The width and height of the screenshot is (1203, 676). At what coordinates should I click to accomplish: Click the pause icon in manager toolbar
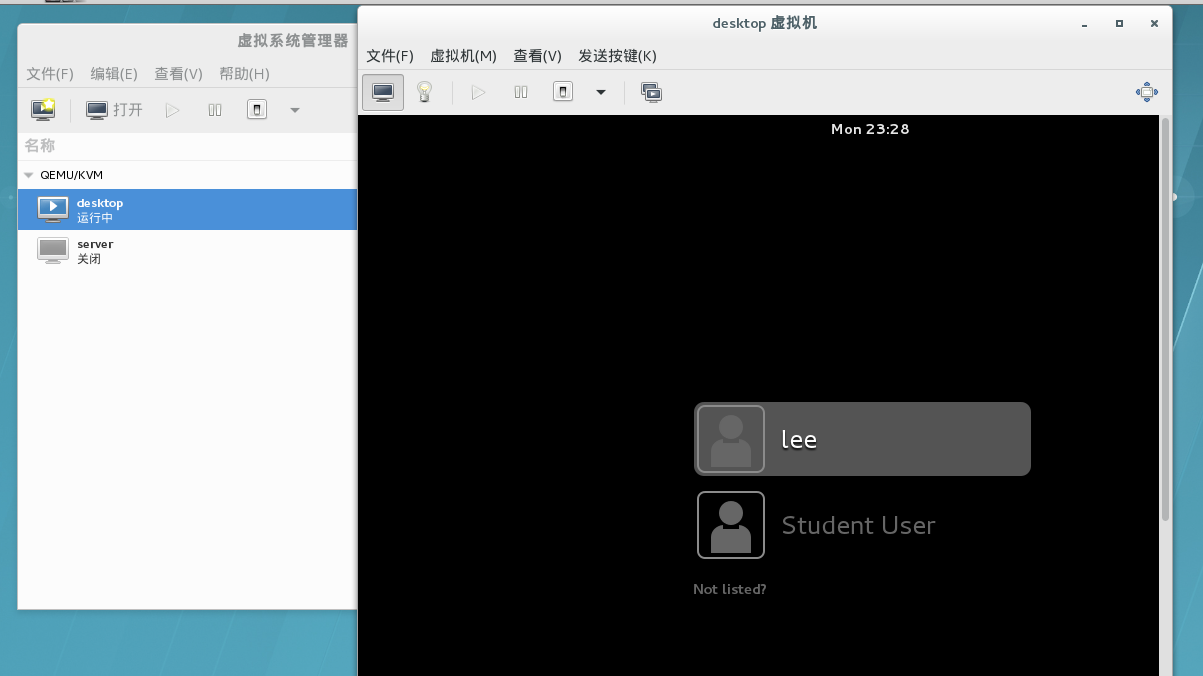(215, 110)
